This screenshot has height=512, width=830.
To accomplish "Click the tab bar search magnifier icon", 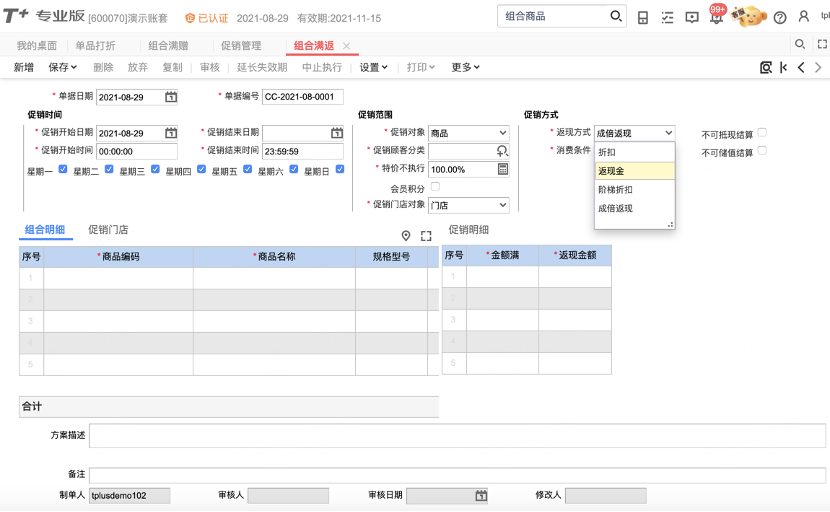I will coord(800,44).
